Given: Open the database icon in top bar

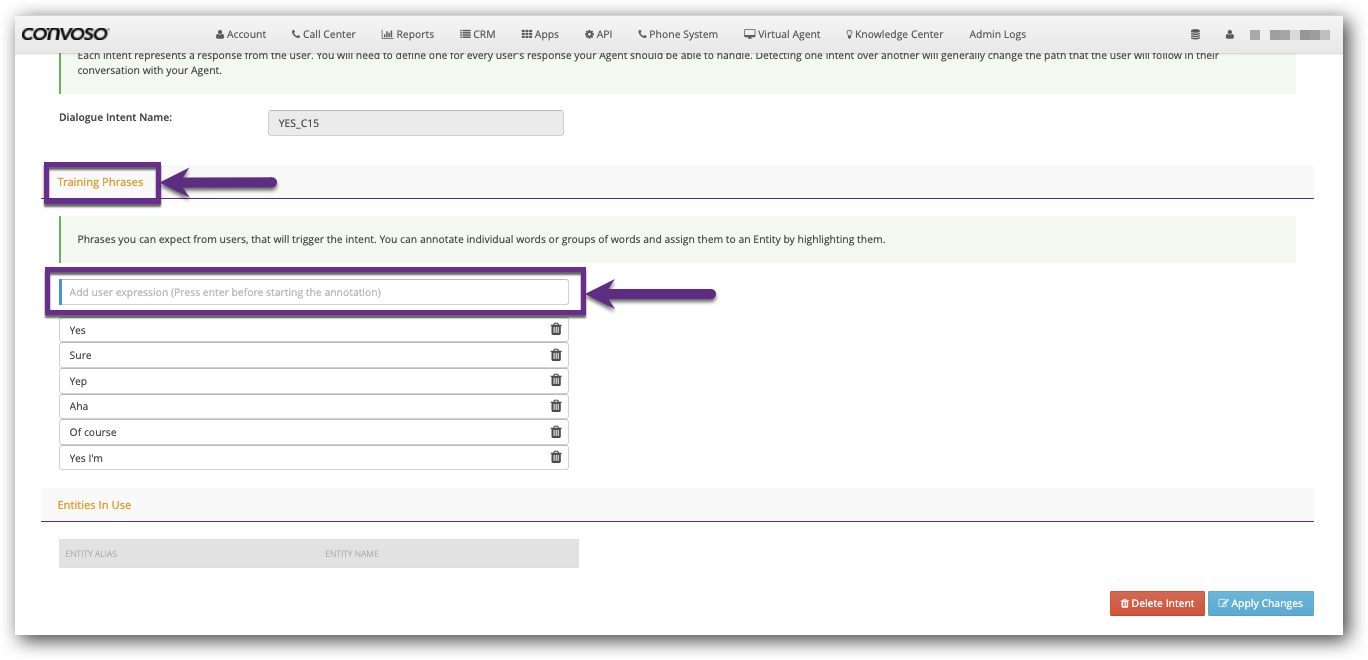Looking at the screenshot, I should [x=1195, y=34].
